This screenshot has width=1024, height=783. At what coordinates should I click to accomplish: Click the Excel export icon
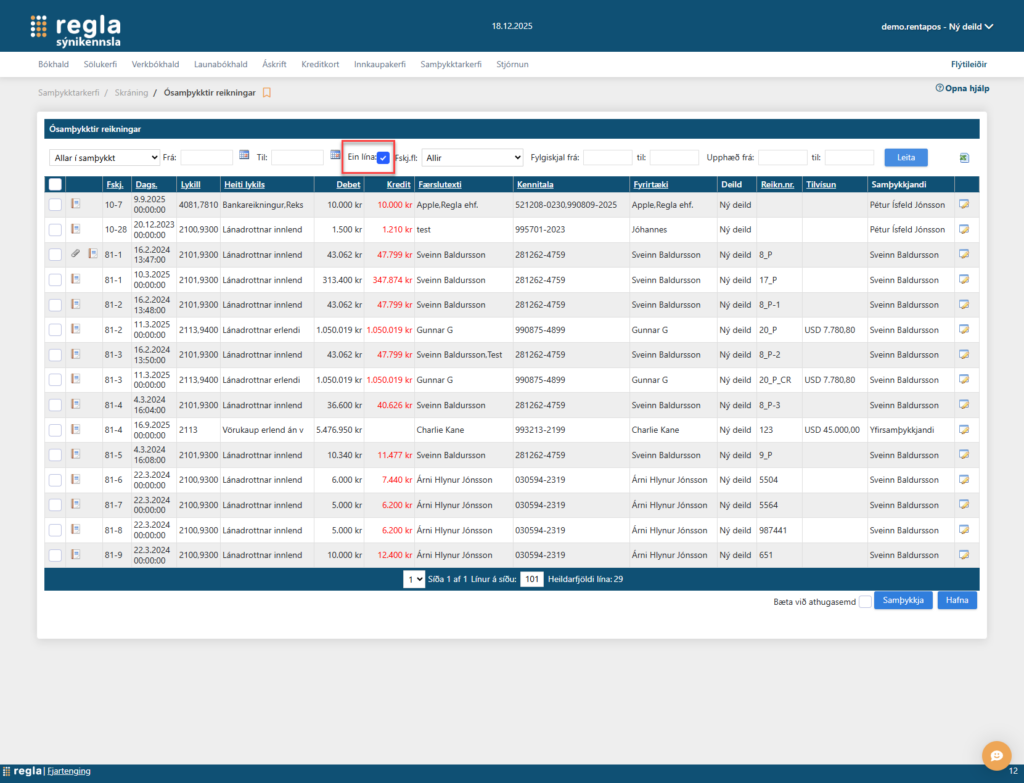[964, 158]
